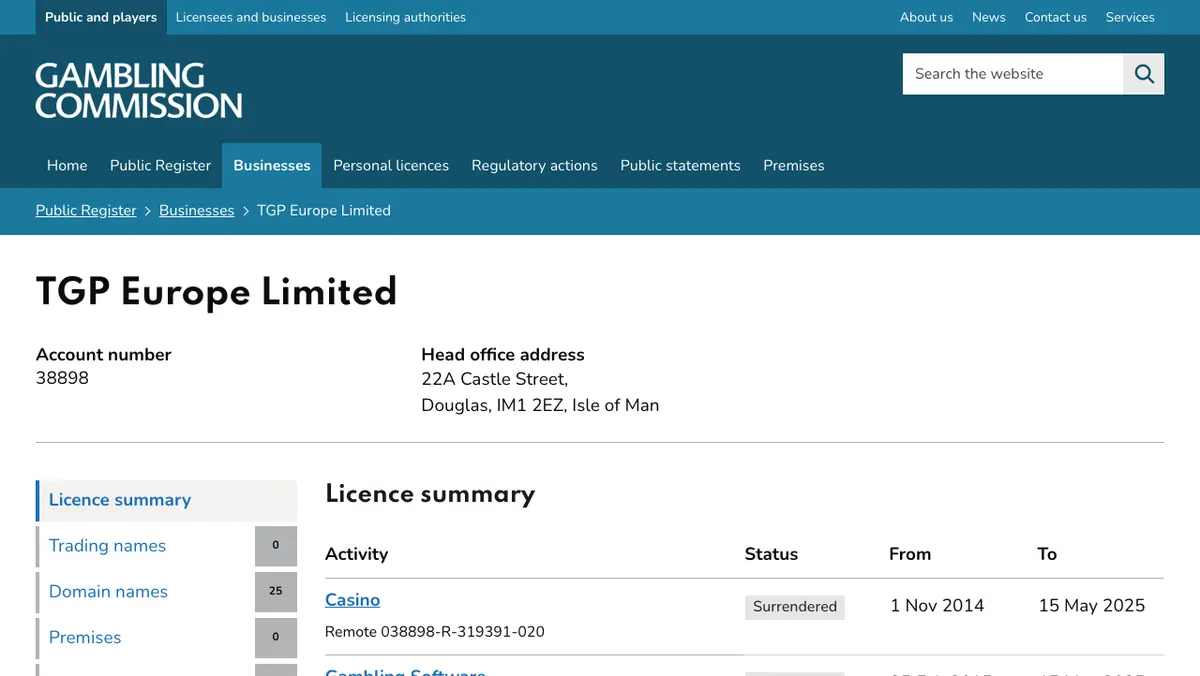
Task: Click the From date 1 Nov 2014
Action: coord(937,606)
